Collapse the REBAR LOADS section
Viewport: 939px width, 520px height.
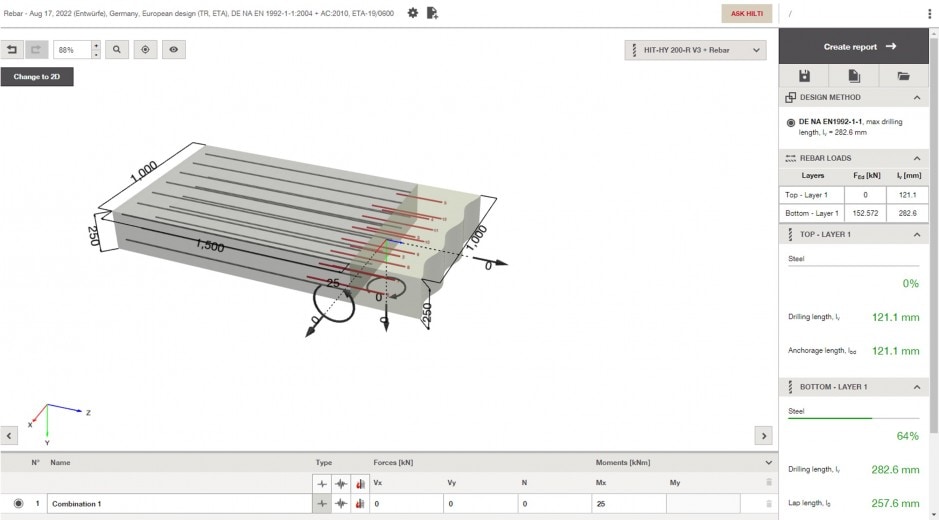click(x=917, y=158)
